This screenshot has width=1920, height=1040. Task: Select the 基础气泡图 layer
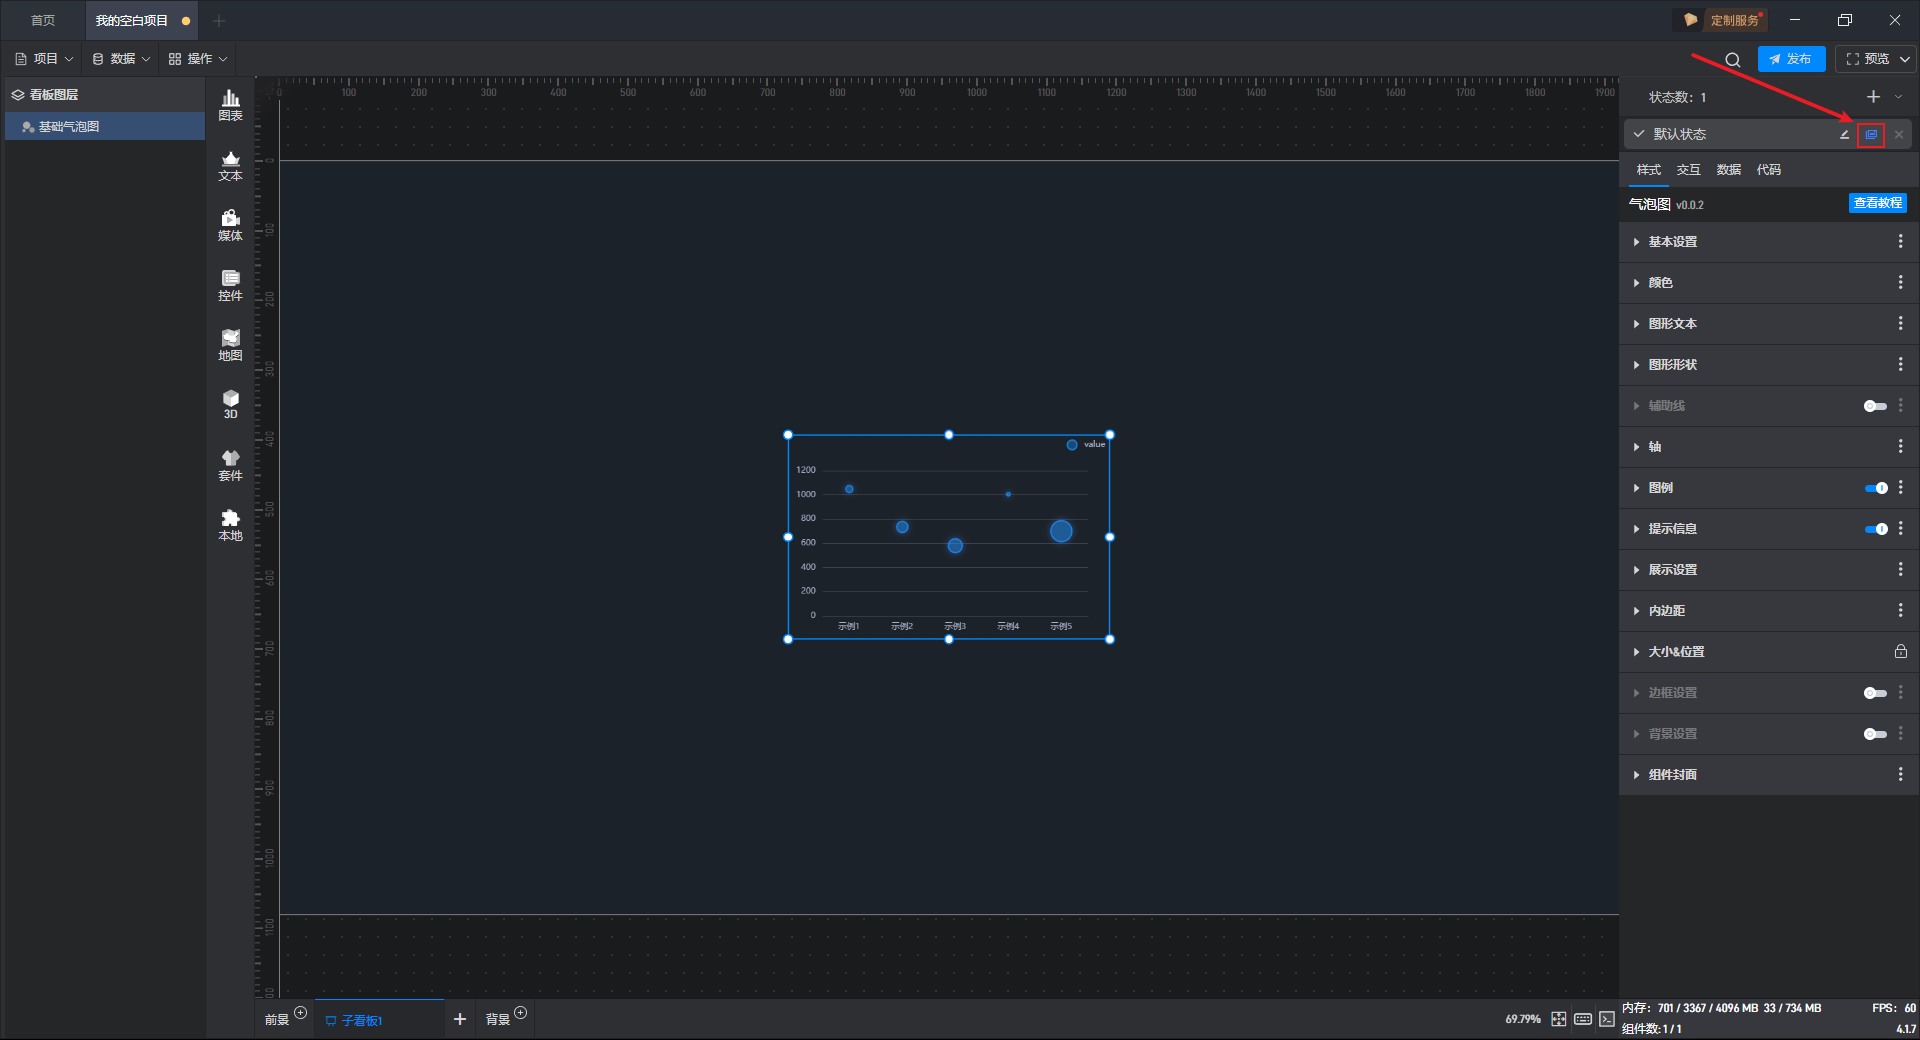tap(105, 127)
